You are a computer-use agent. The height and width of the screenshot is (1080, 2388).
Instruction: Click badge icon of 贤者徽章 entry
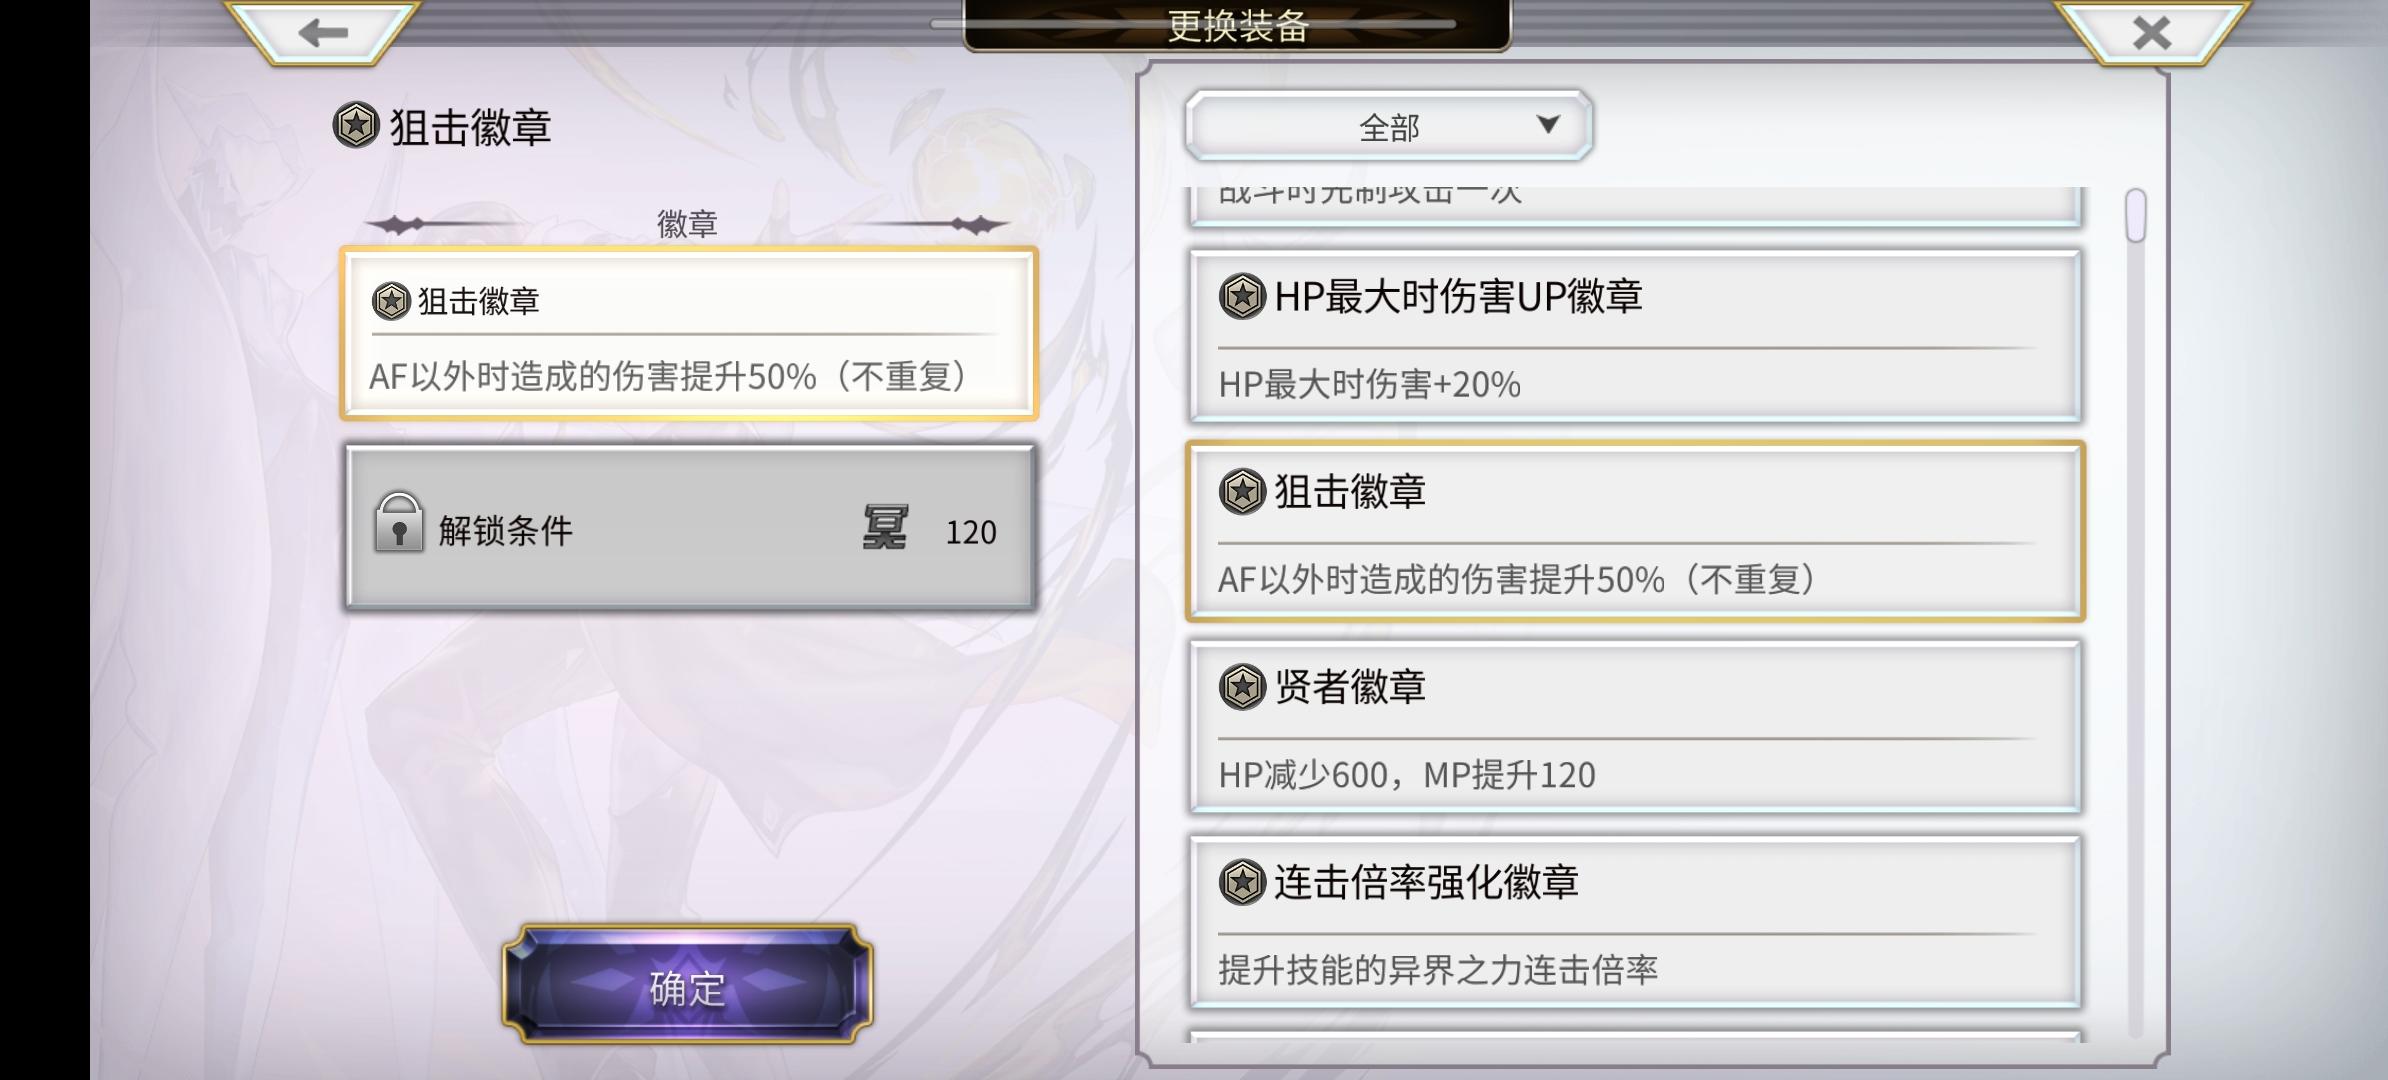(1242, 687)
